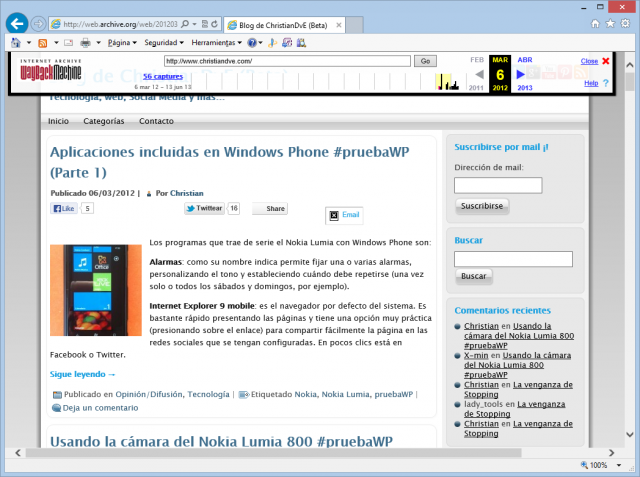Open the Categorías navigation item
The height and width of the screenshot is (477, 640).
click(x=104, y=121)
